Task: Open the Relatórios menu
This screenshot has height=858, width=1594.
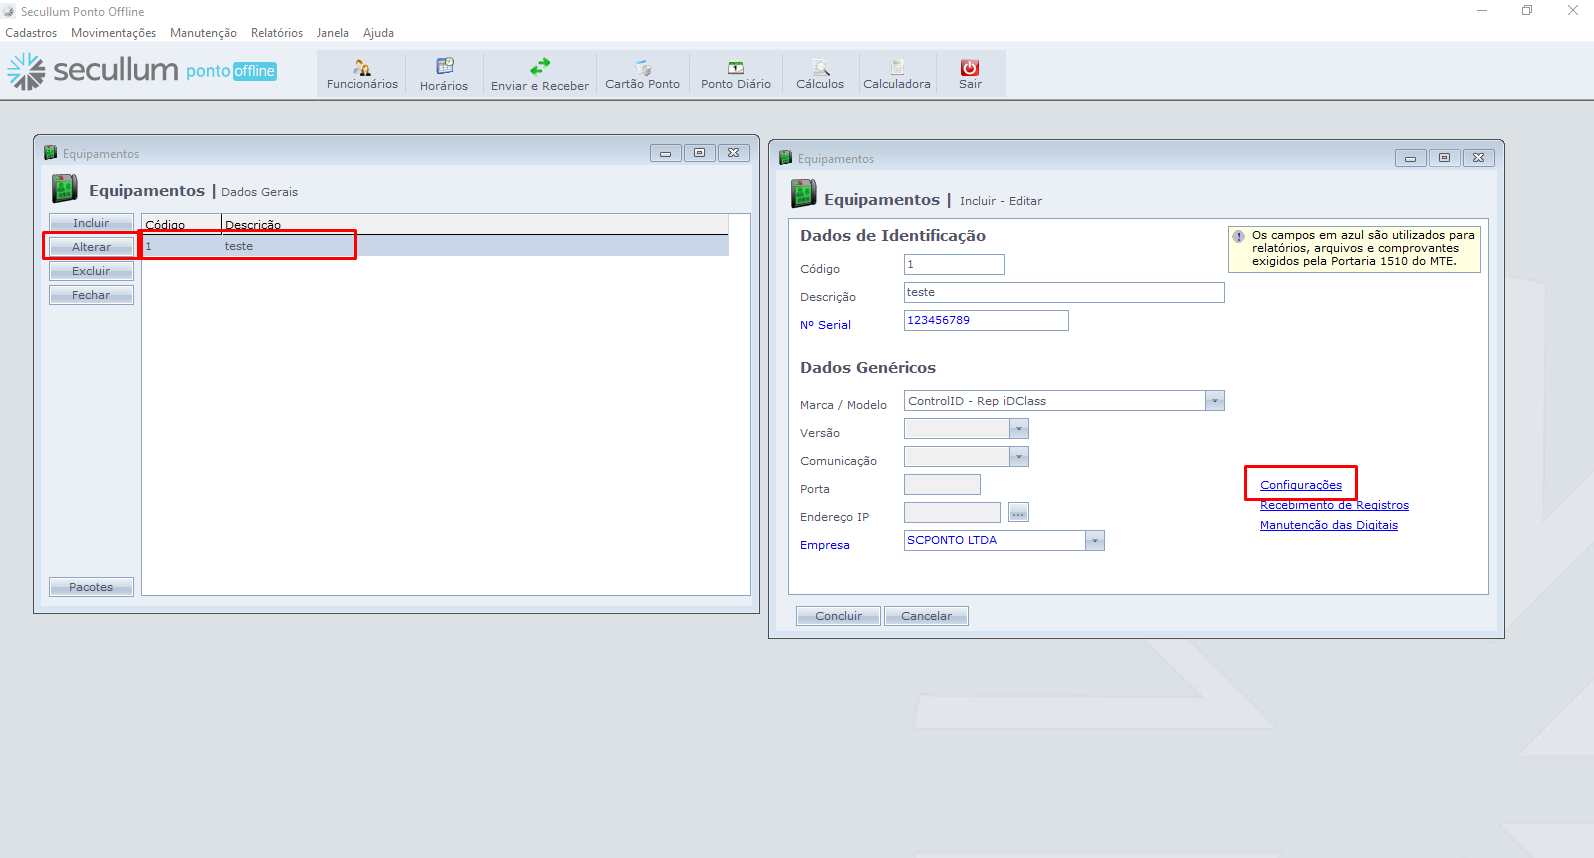Action: tap(277, 33)
